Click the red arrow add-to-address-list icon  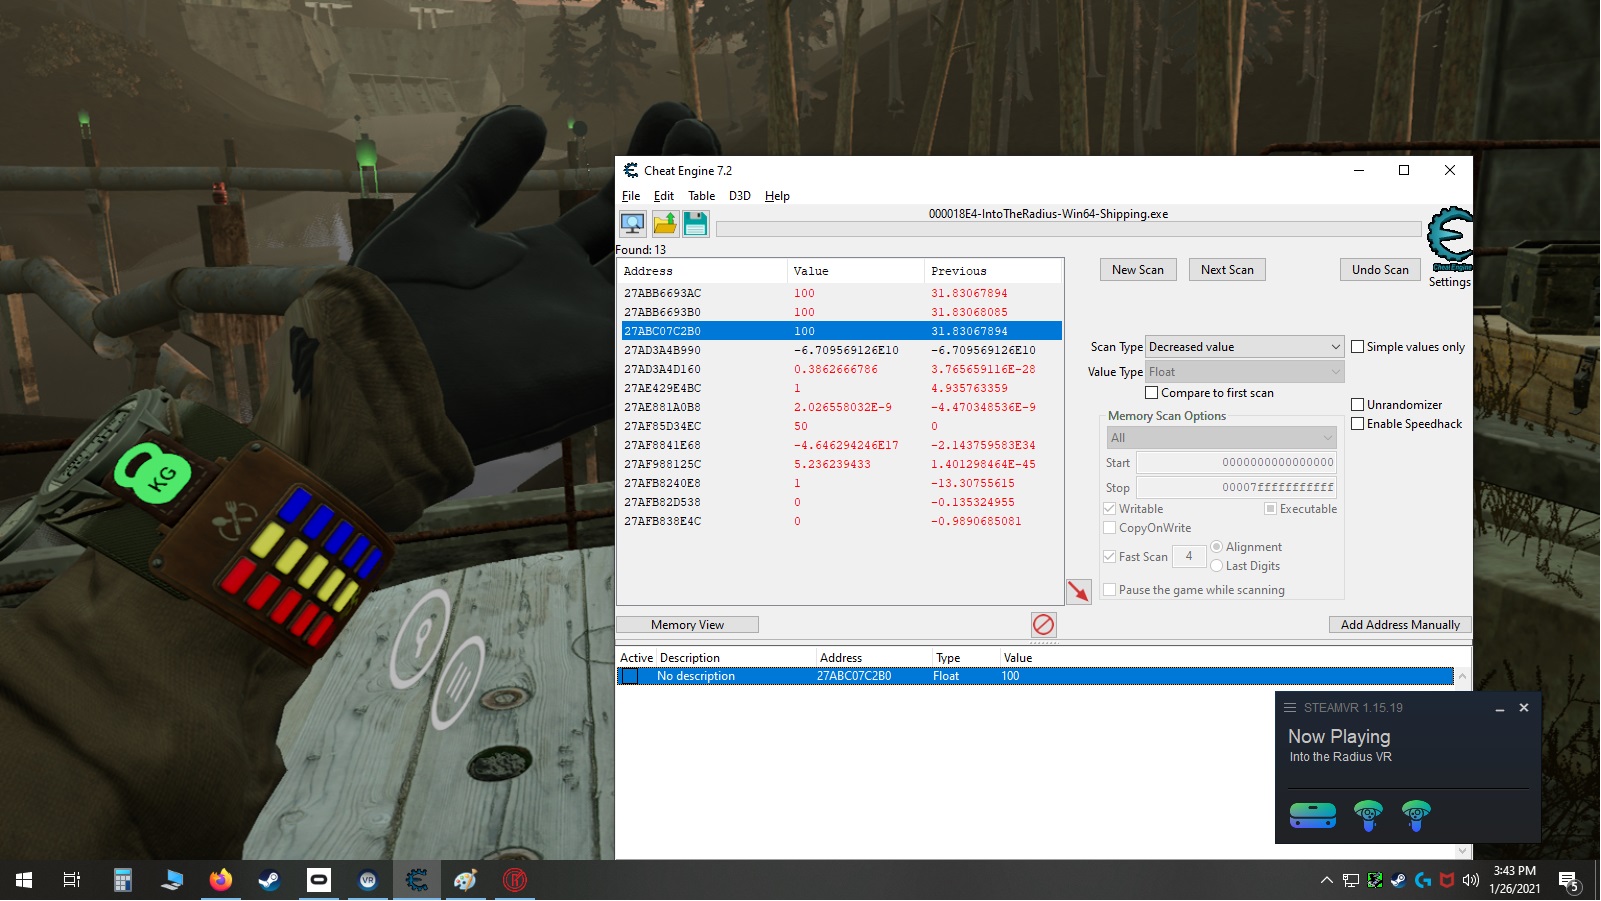click(x=1078, y=592)
